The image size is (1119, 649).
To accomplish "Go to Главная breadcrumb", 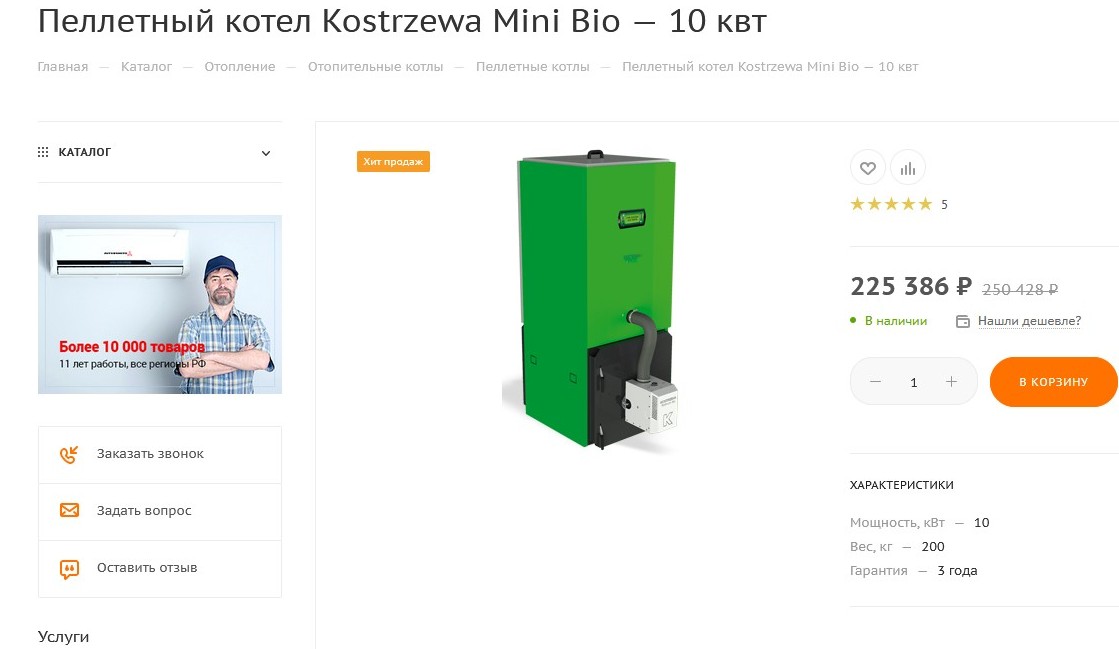I will tap(63, 67).
